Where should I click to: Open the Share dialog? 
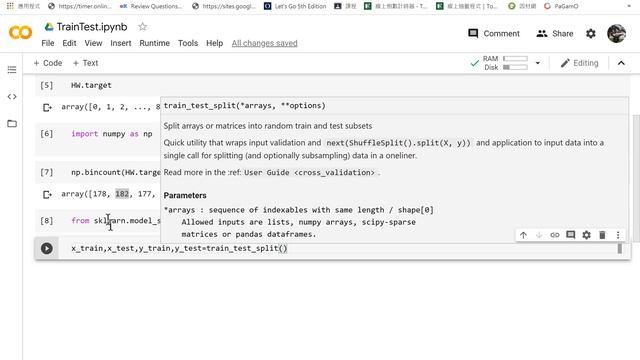(x=555, y=33)
